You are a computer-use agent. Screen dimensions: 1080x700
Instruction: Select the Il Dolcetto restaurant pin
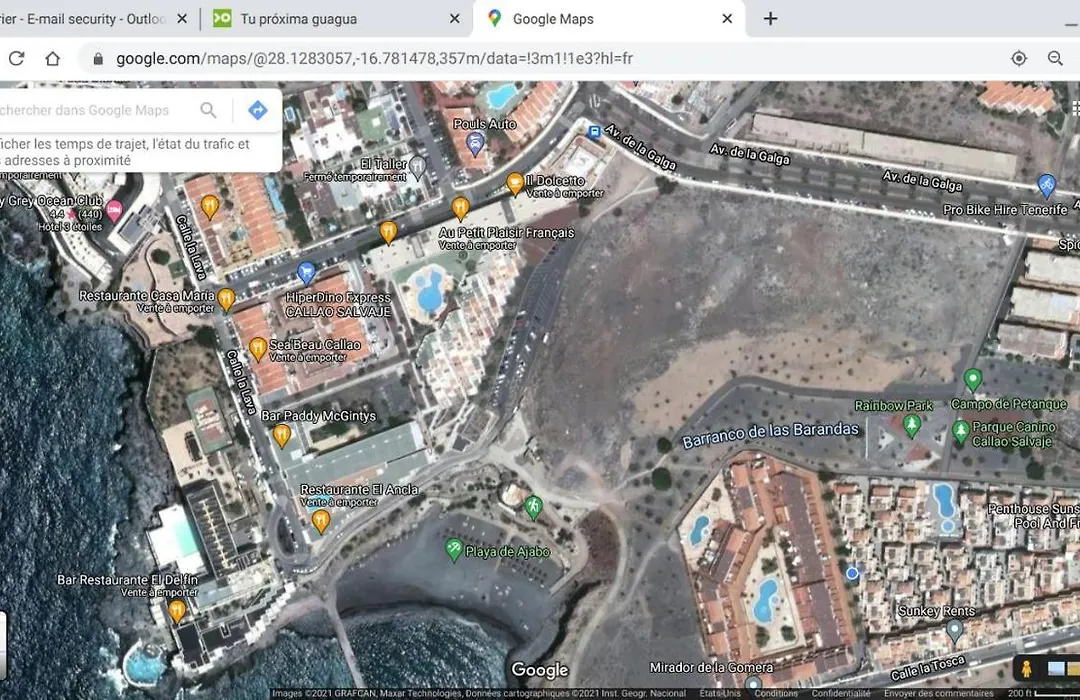(x=515, y=184)
